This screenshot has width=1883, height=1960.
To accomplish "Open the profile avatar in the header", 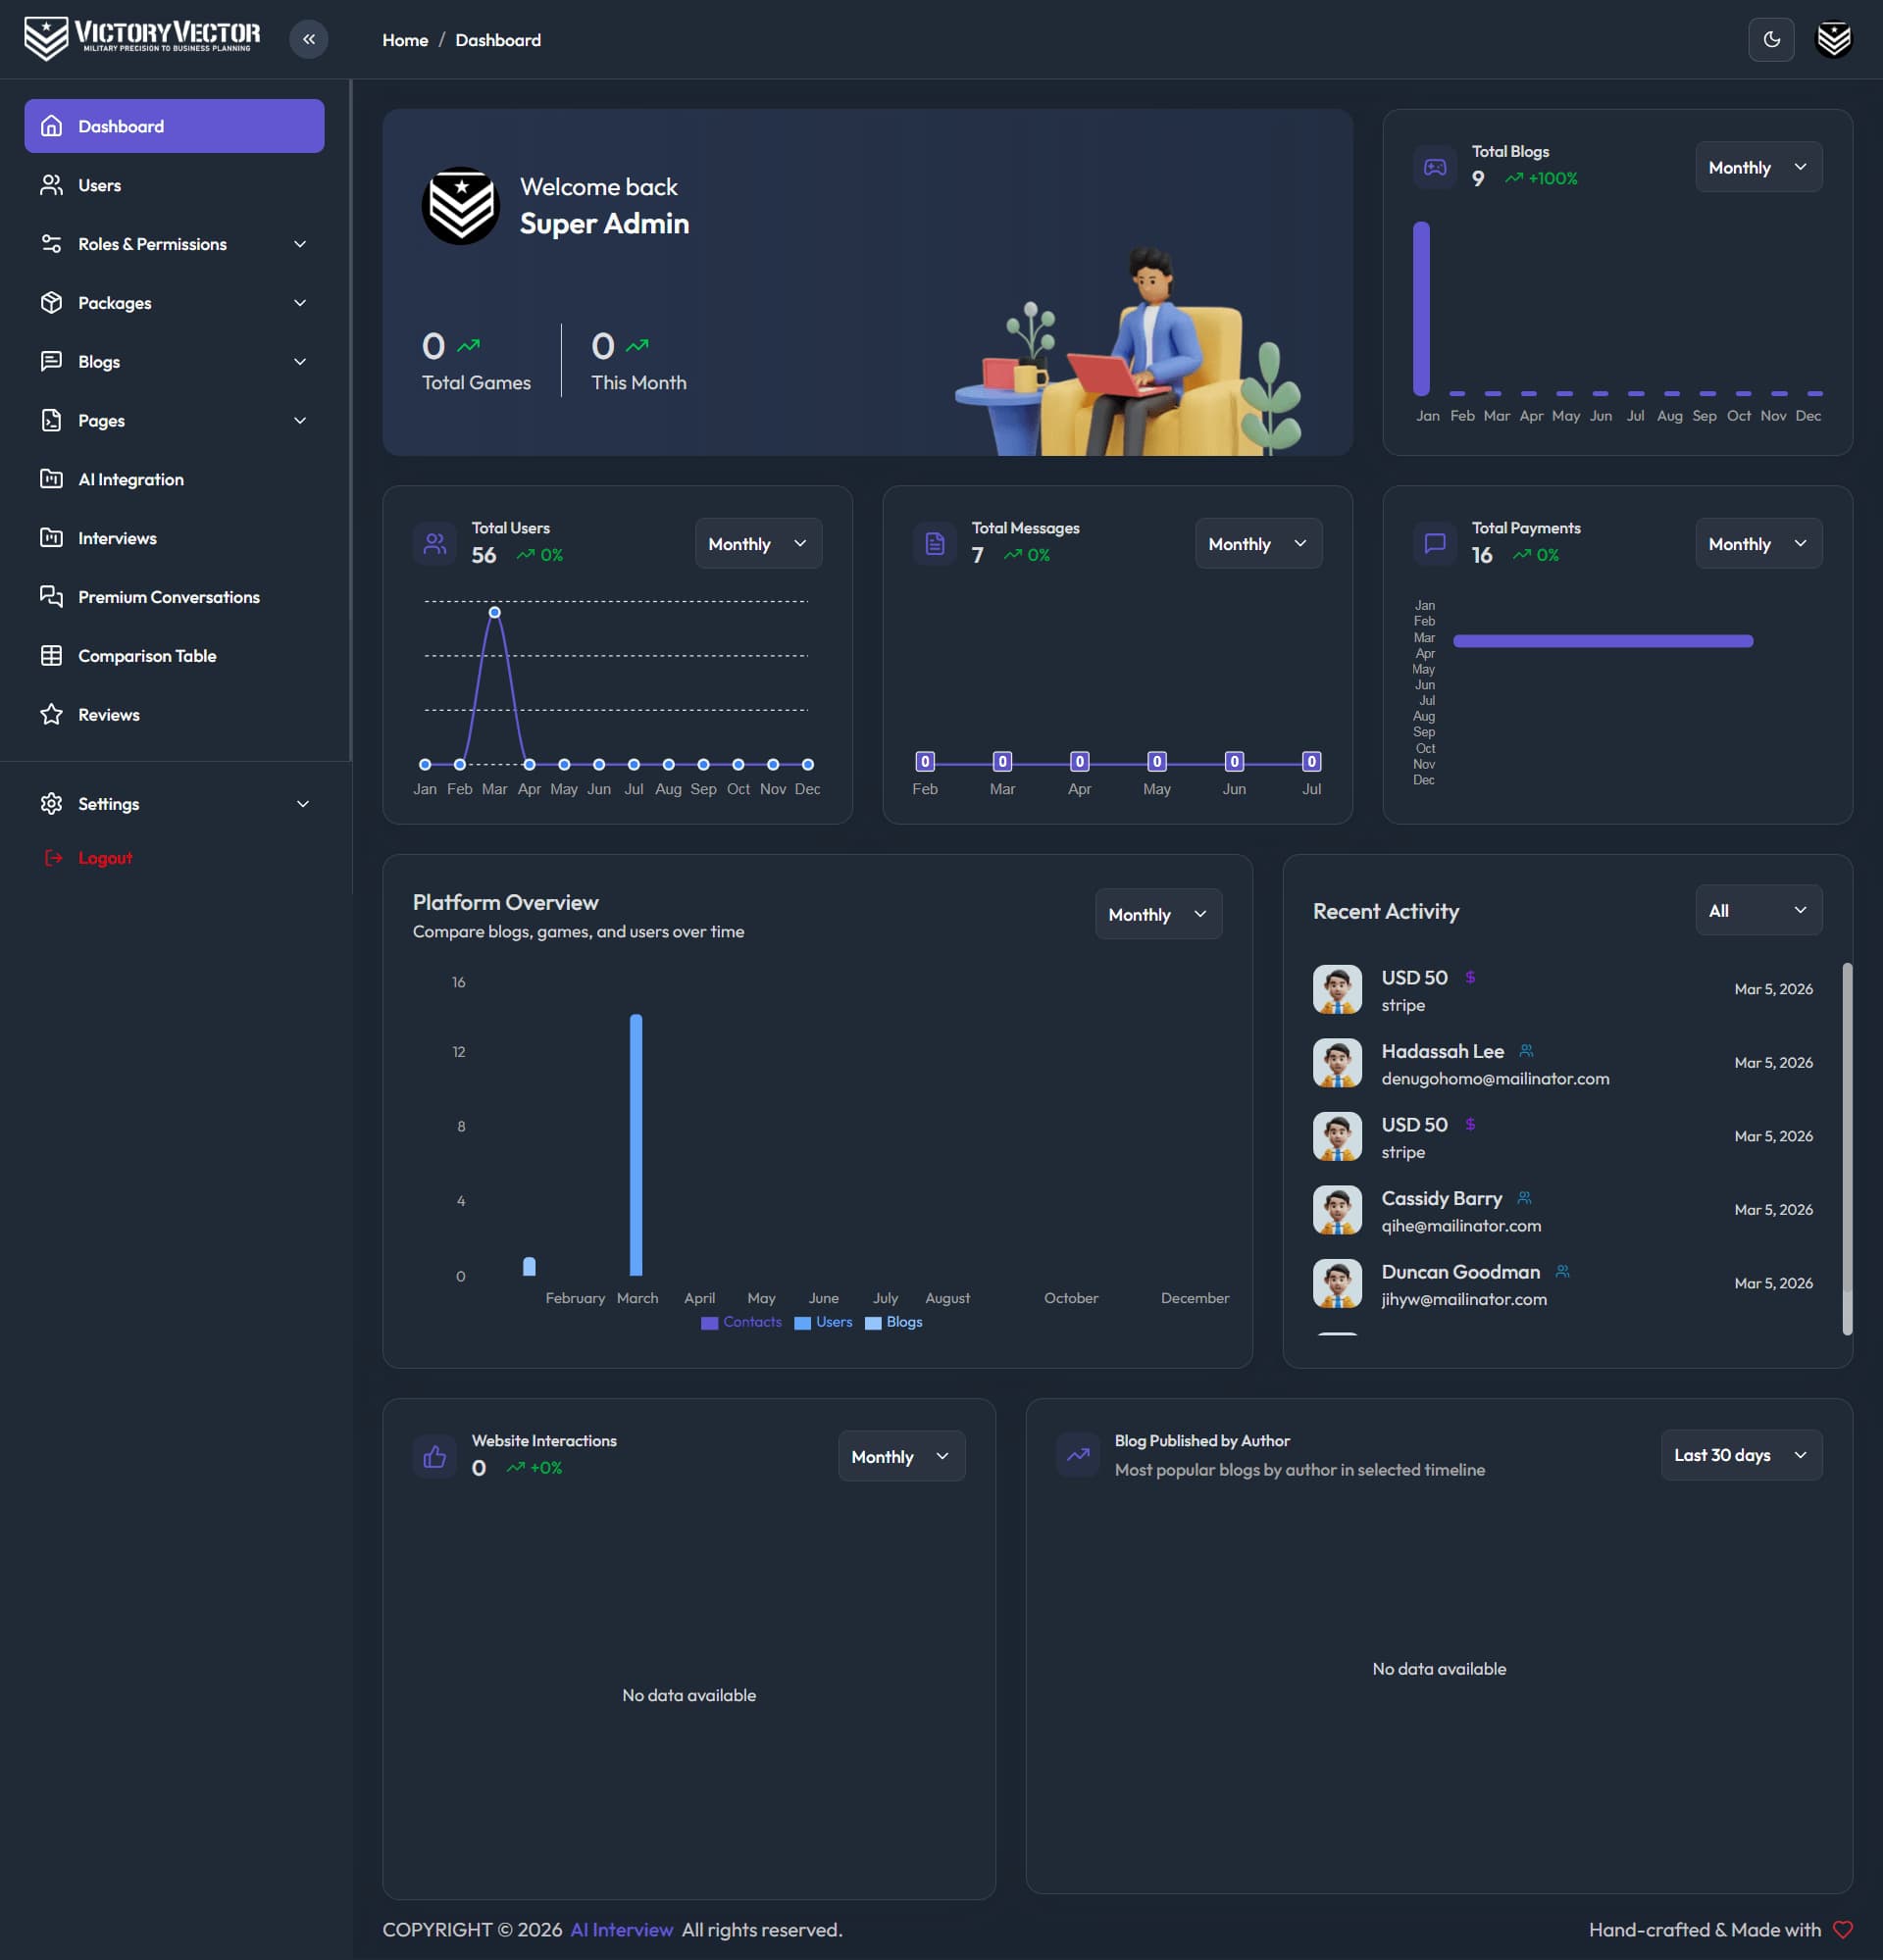I will tap(1833, 39).
